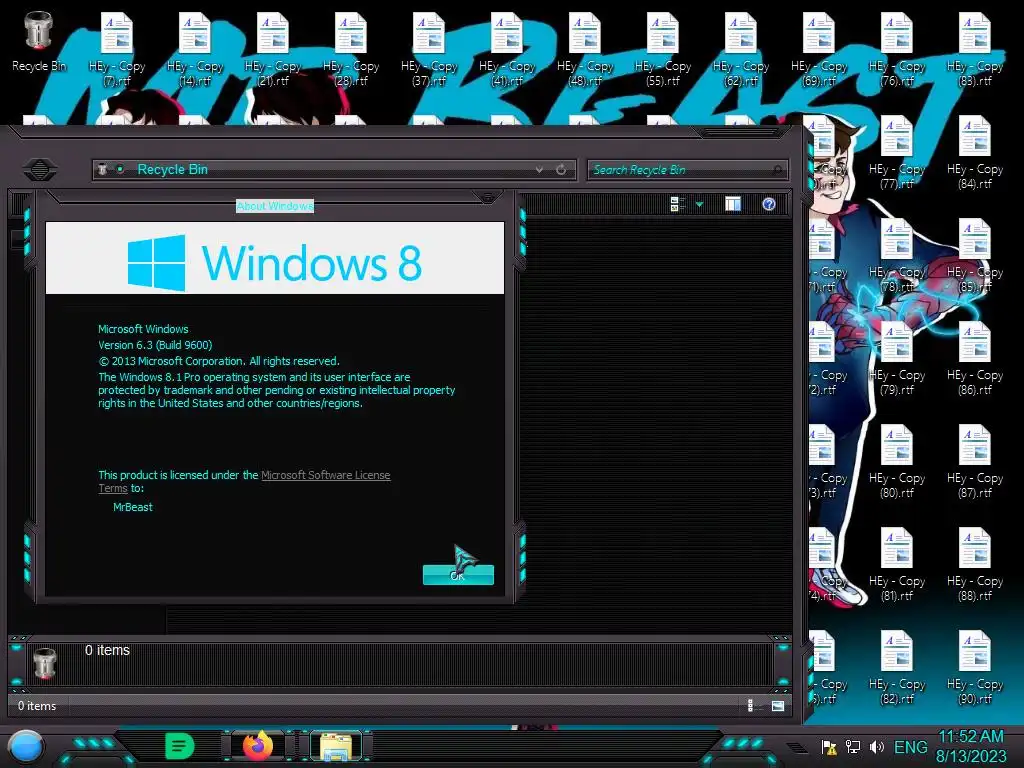Select HEy - Copy (78).rtf on desktop
This screenshot has height=768, width=1024.
[897, 256]
